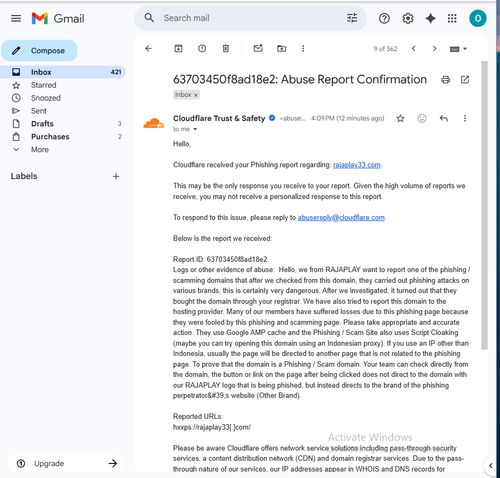Mark email as unread
This screenshot has width=500, height=478.
[258, 48]
